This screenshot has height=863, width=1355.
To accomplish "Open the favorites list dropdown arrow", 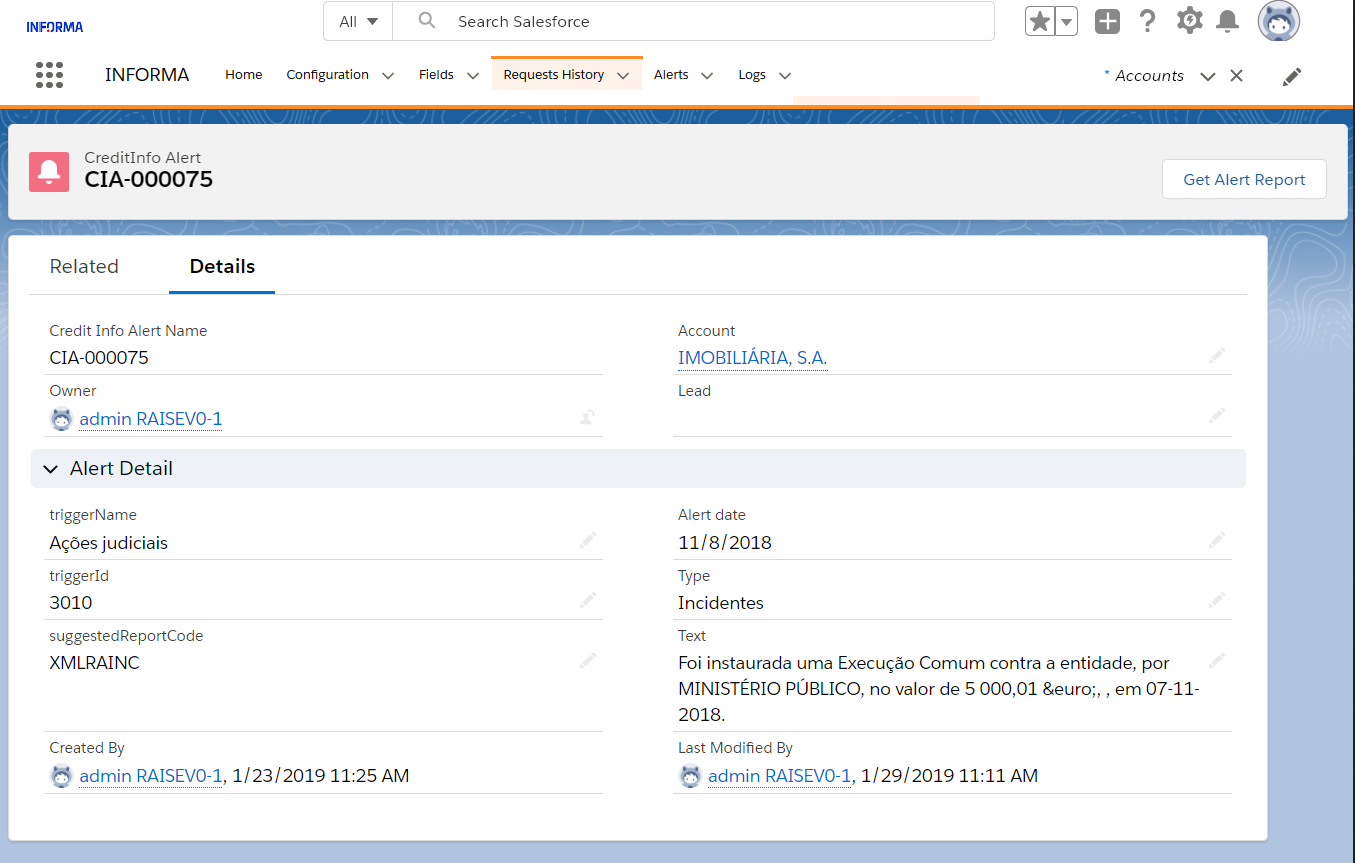I will [x=1067, y=21].
